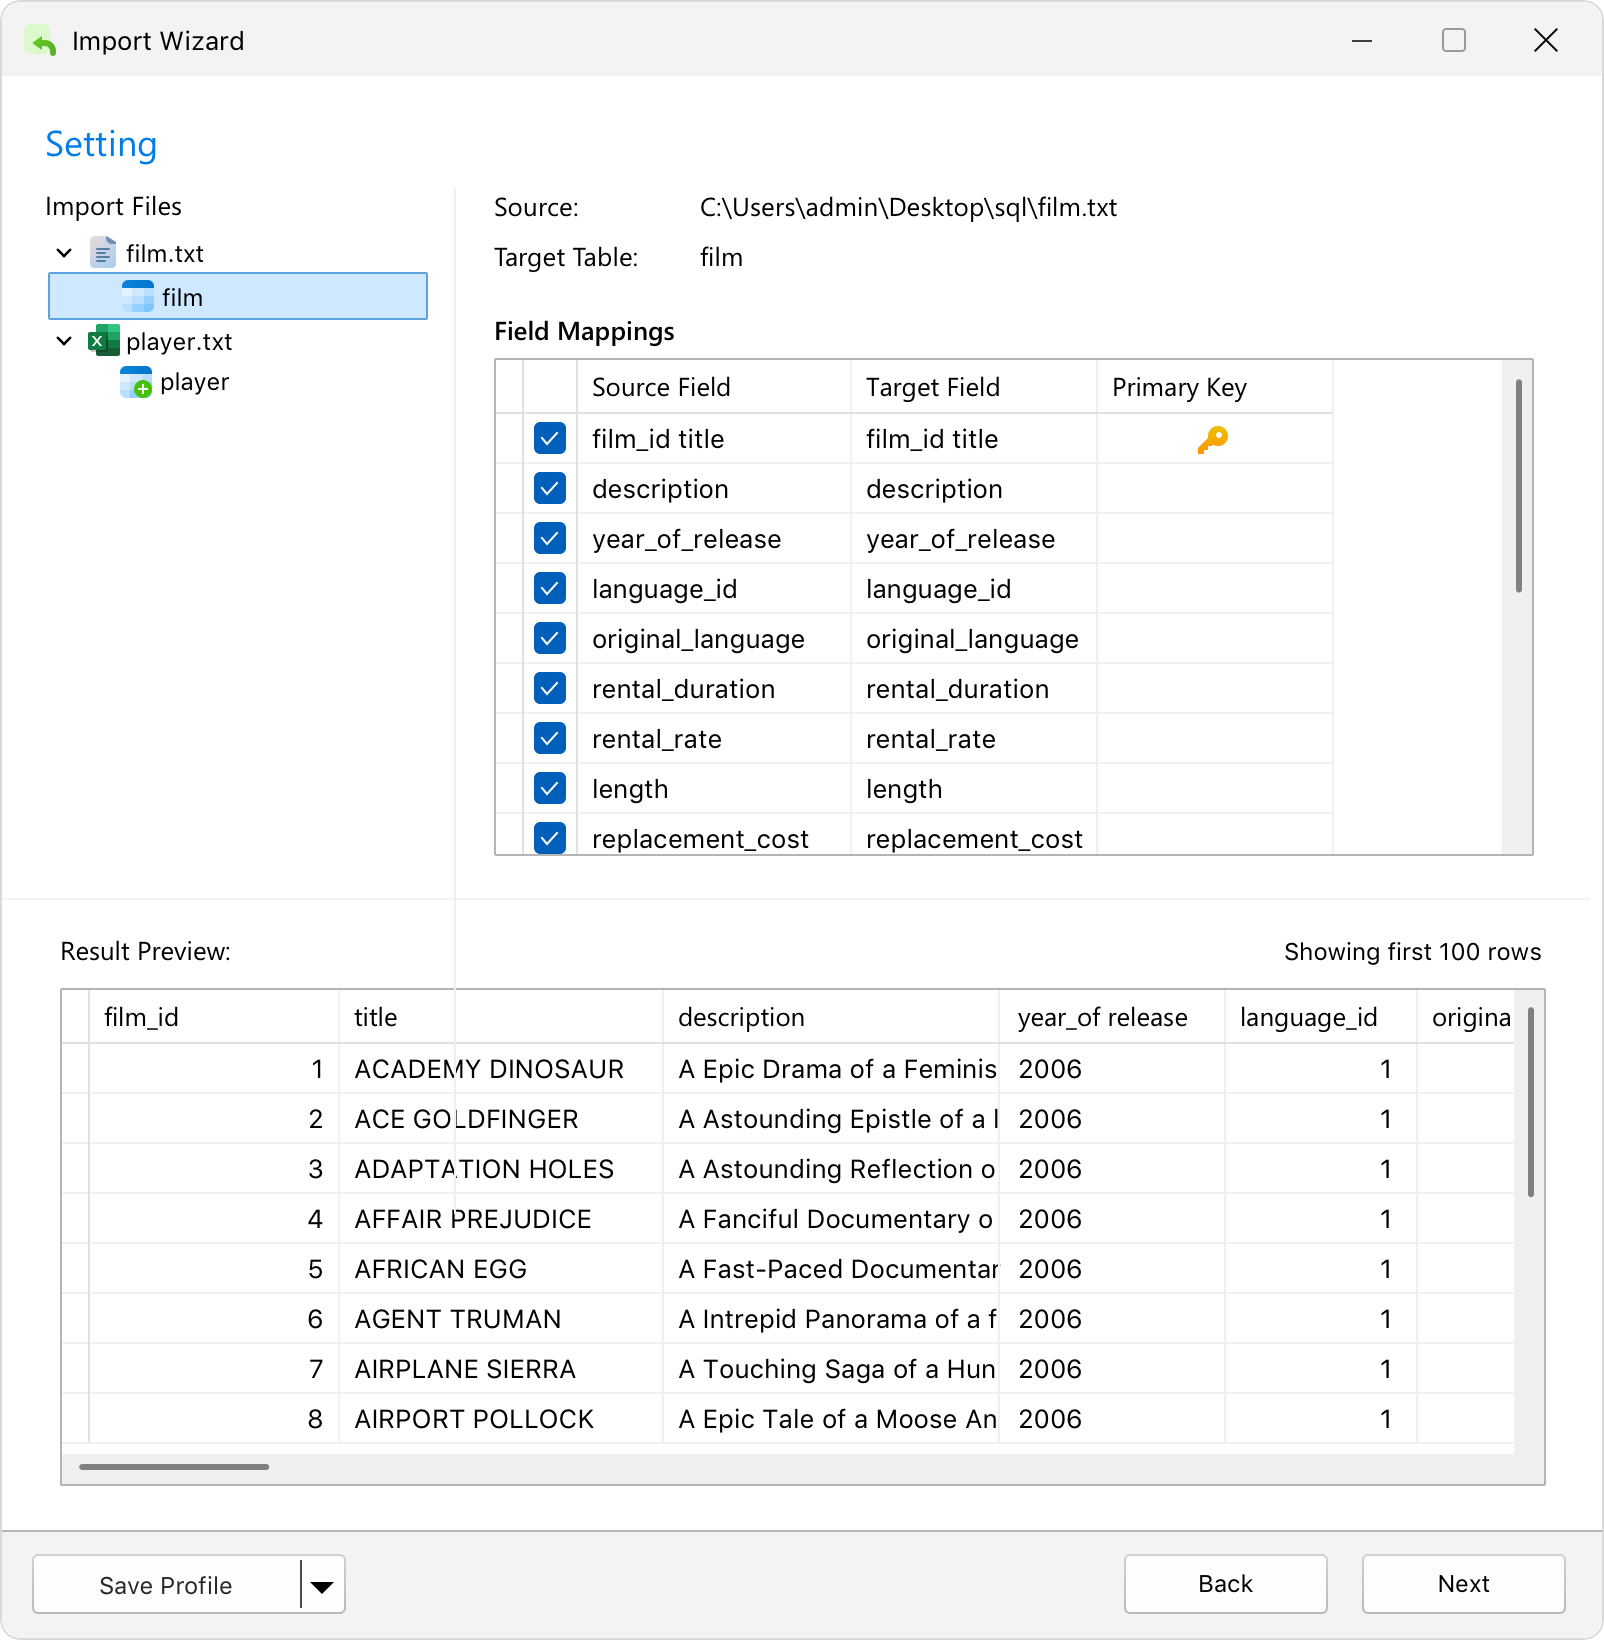This screenshot has height=1640, width=1604.
Task: Collapse the film.txt tree node
Action: pyautogui.click(x=65, y=253)
